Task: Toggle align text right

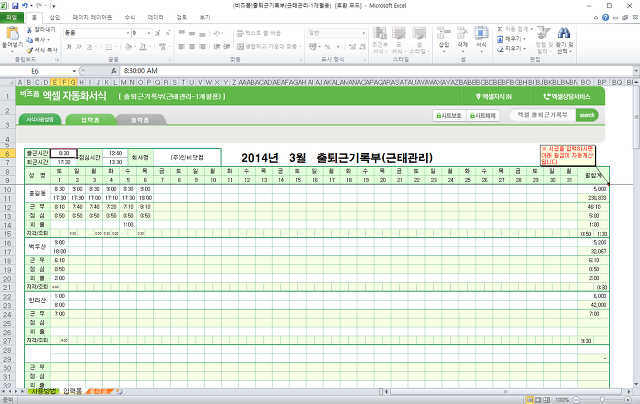Action: click(x=202, y=47)
